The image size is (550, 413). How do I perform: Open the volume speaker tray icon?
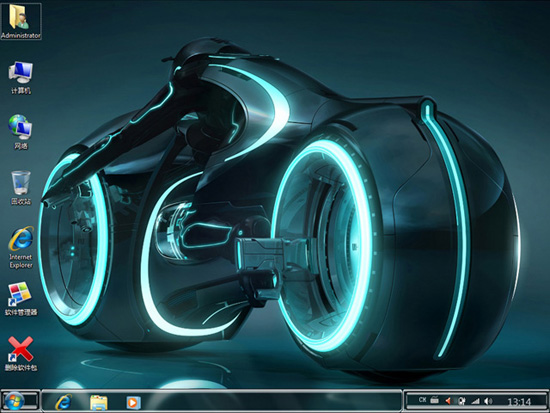(488, 401)
